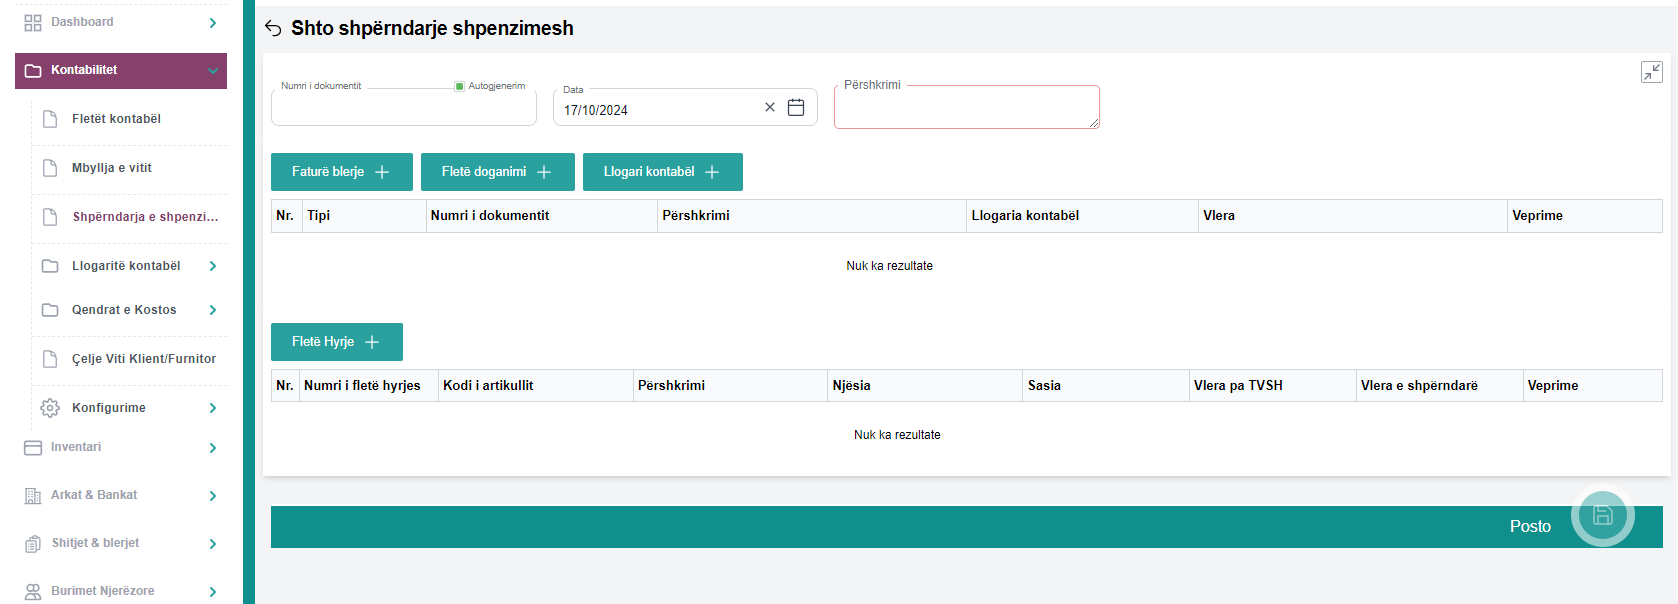Toggle the Autogjenerim checkbox
Image resolution: width=1678 pixels, height=604 pixels.
pyautogui.click(x=460, y=86)
